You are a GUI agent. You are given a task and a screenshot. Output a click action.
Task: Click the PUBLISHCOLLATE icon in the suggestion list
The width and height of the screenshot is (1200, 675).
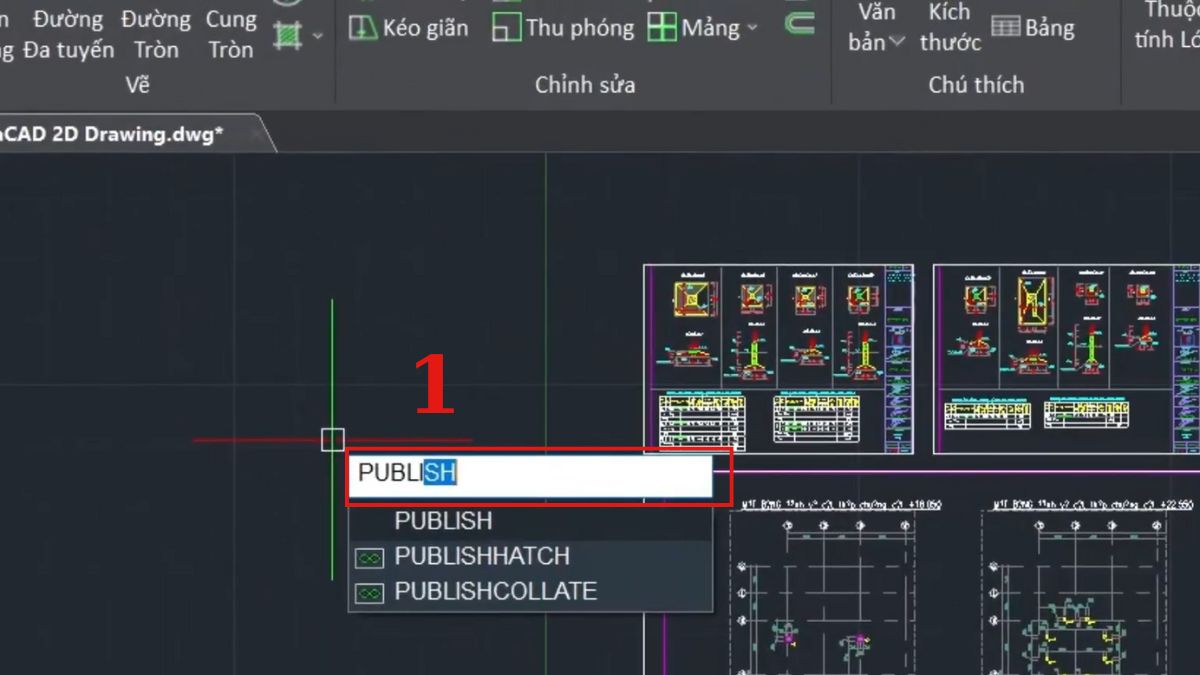368,592
